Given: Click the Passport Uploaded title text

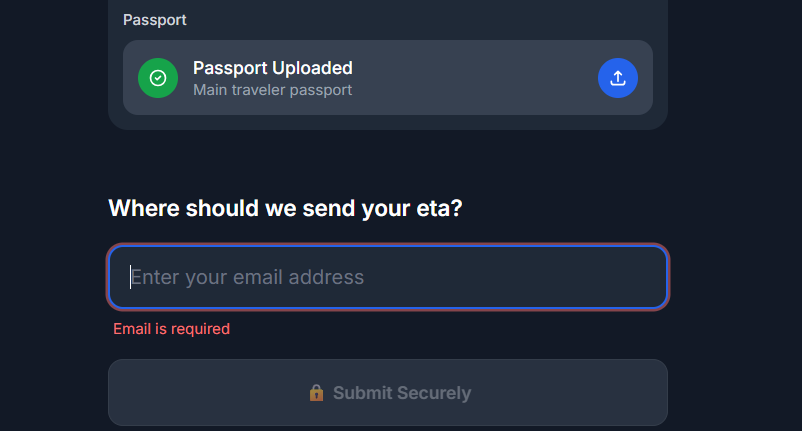Looking at the screenshot, I should 272,68.
